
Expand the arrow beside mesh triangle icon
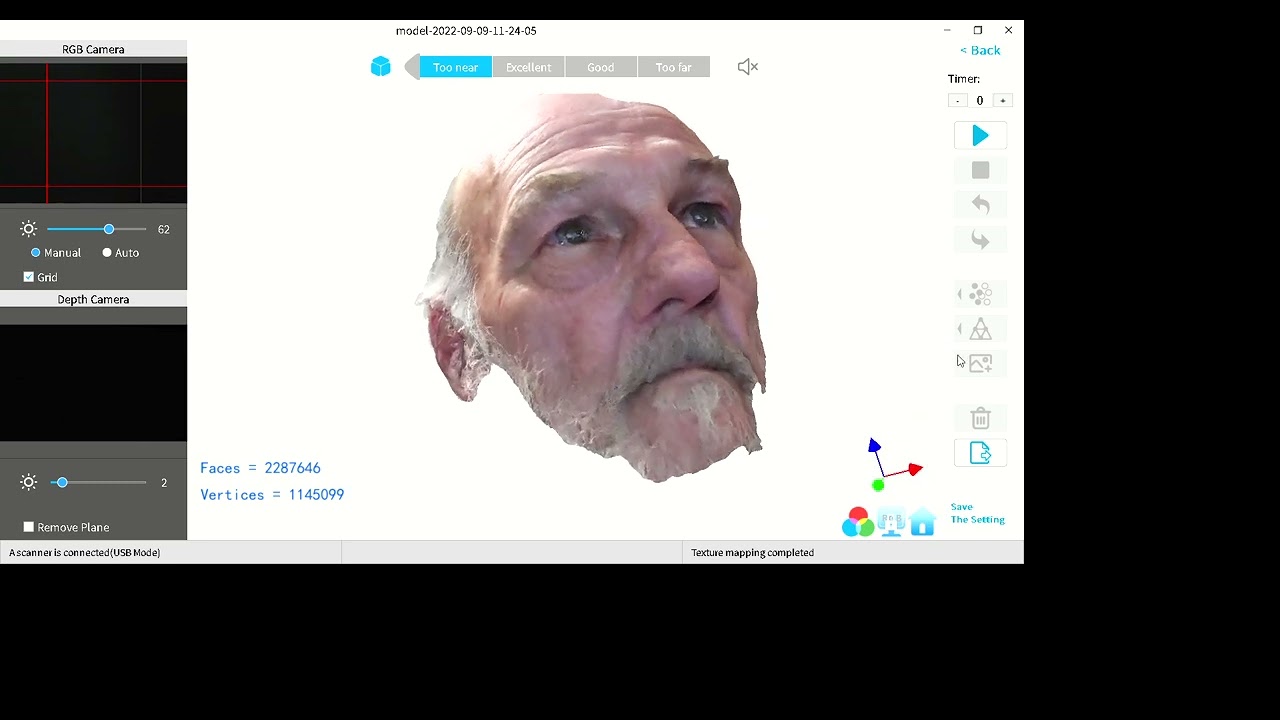[x=960, y=329]
